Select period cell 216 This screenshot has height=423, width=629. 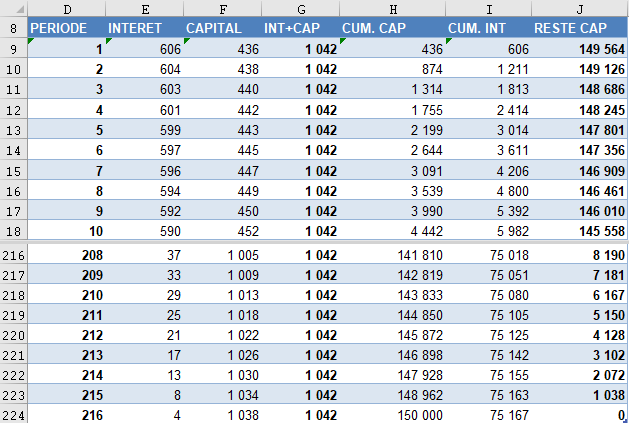[x=67, y=414]
